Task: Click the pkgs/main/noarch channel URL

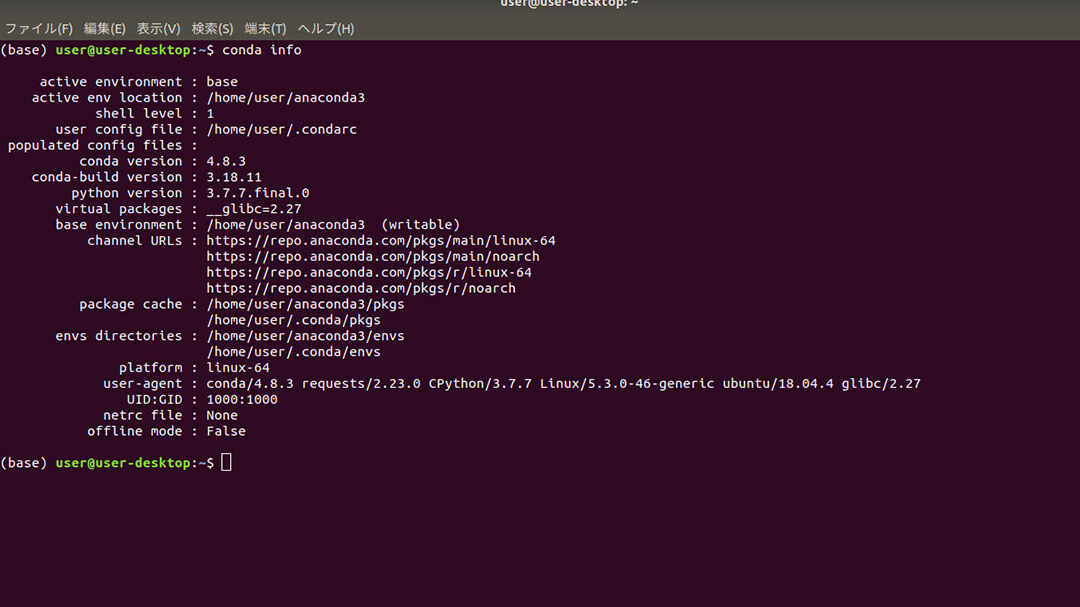Action: [373, 256]
